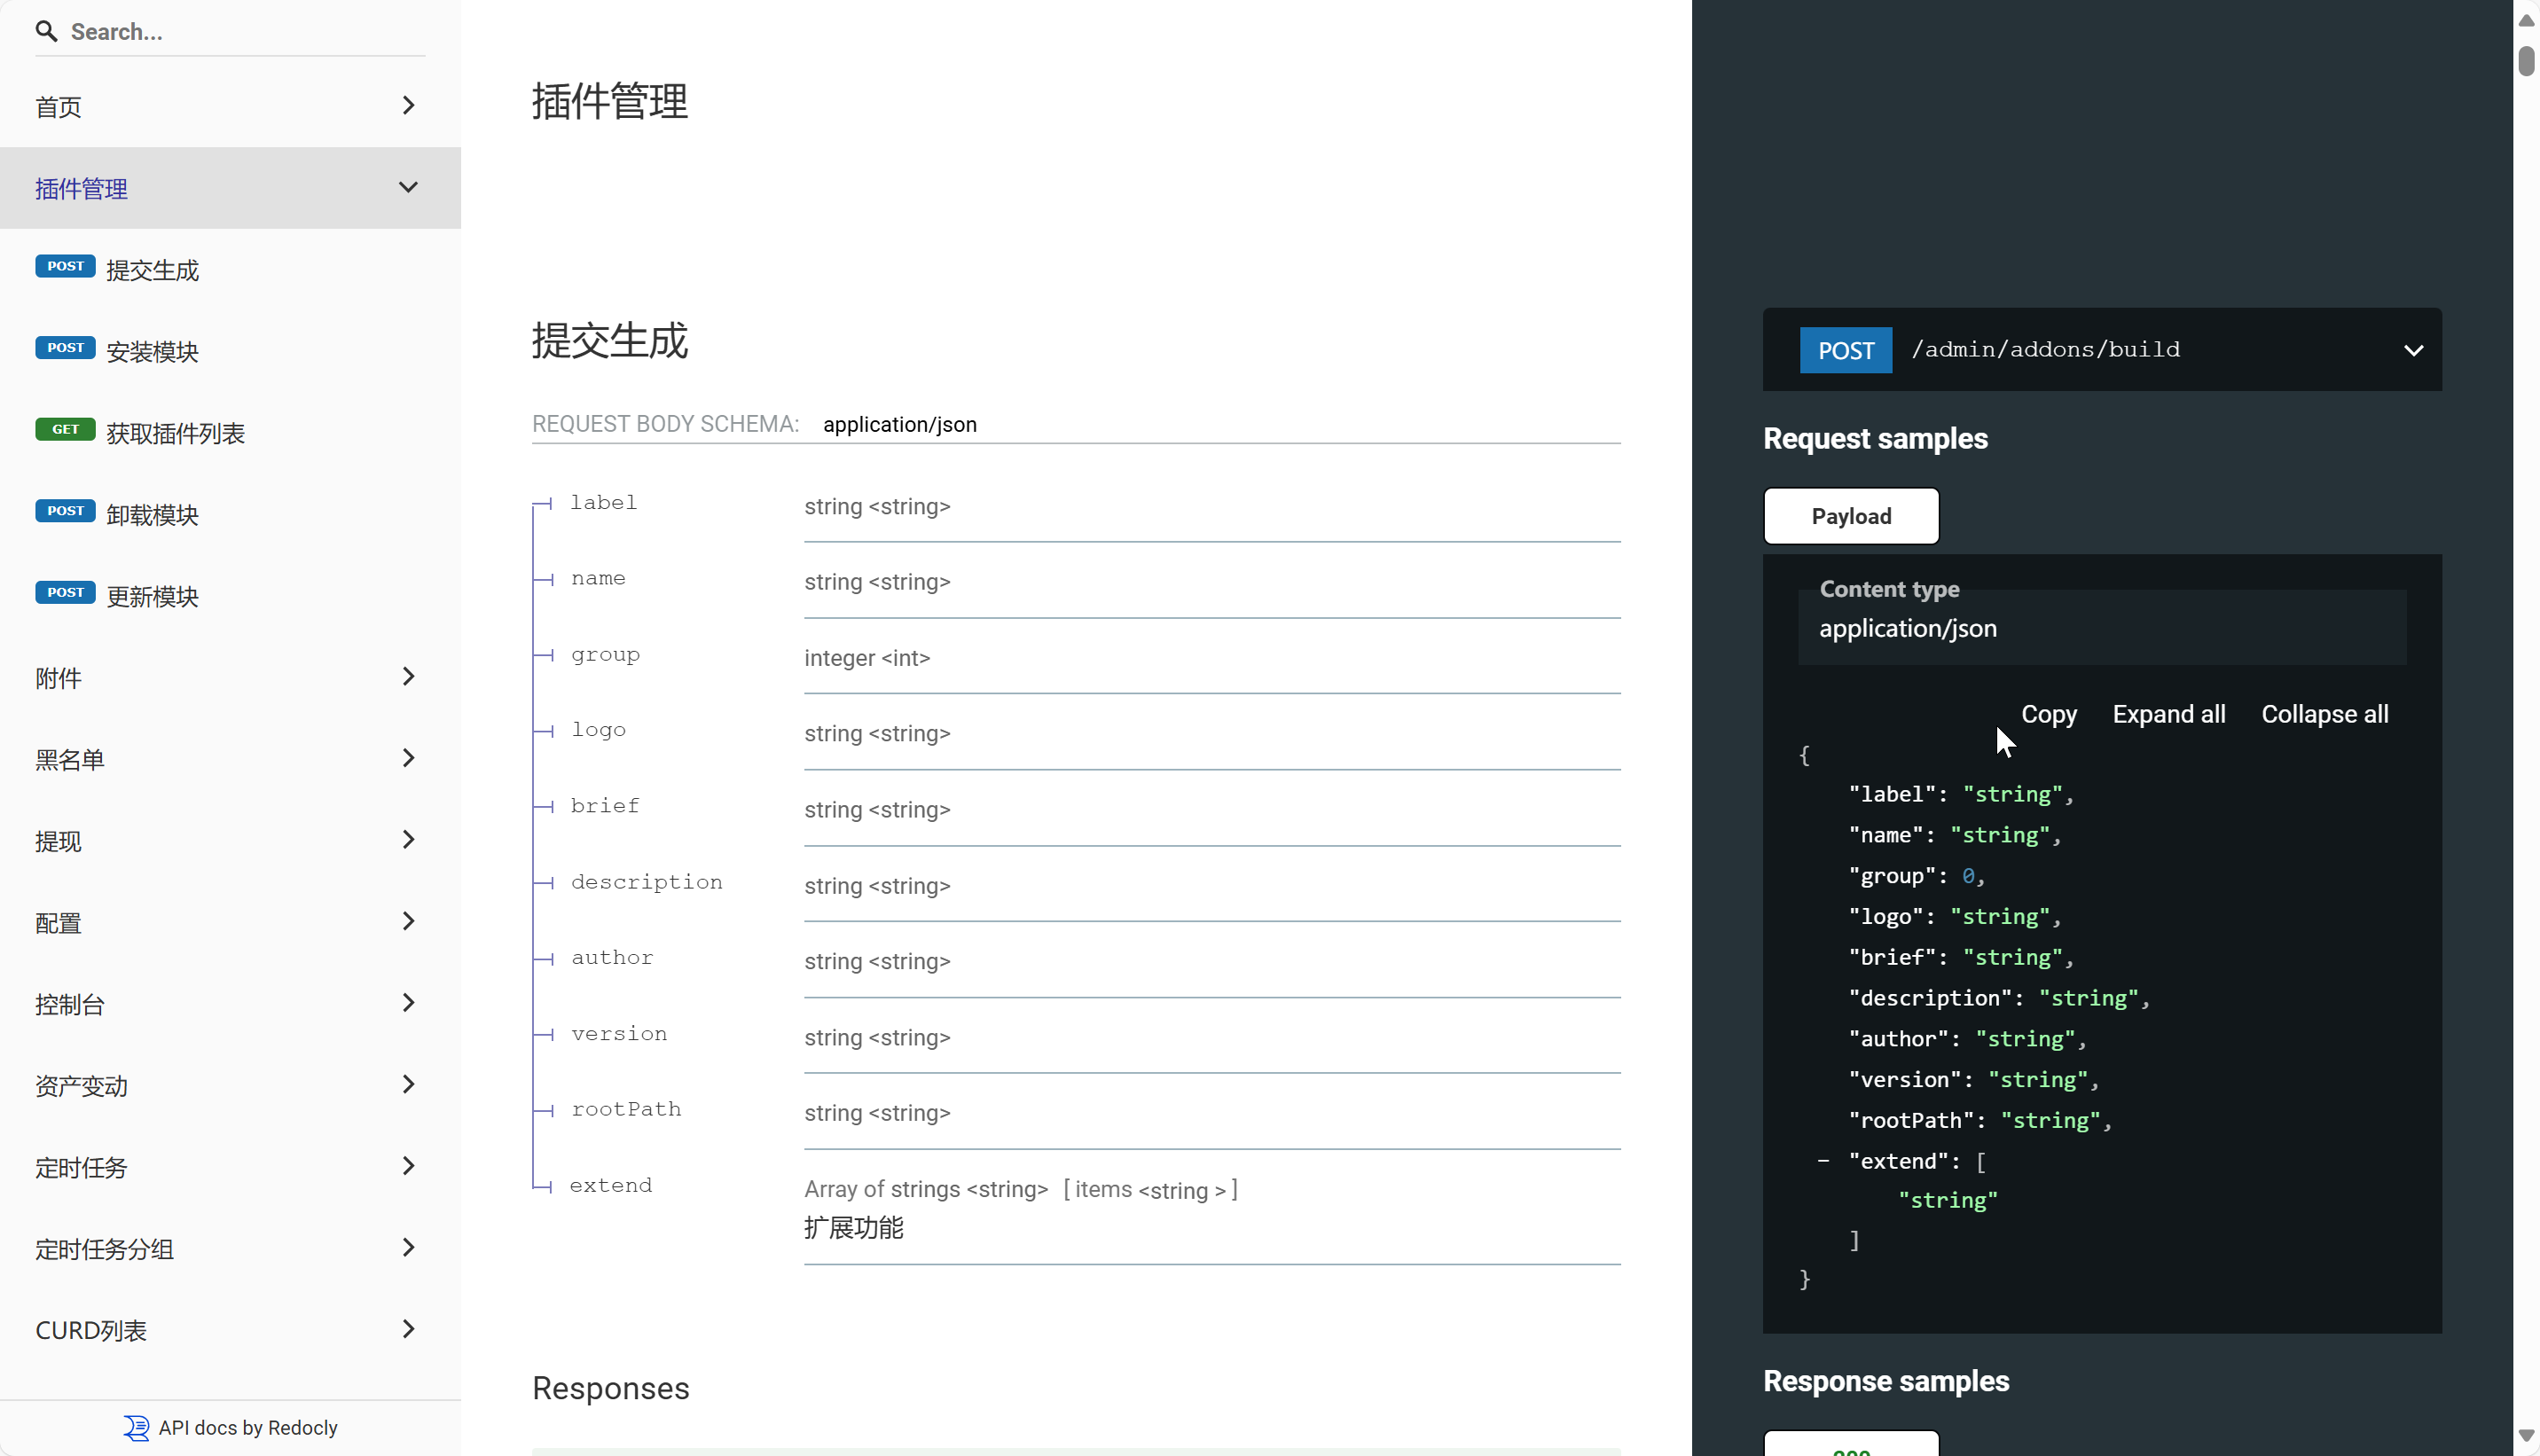This screenshot has height=1456, width=2540.
Task: Open the /admin/addons/build endpoint dropdown
Action: click(x=2413, y=350)
